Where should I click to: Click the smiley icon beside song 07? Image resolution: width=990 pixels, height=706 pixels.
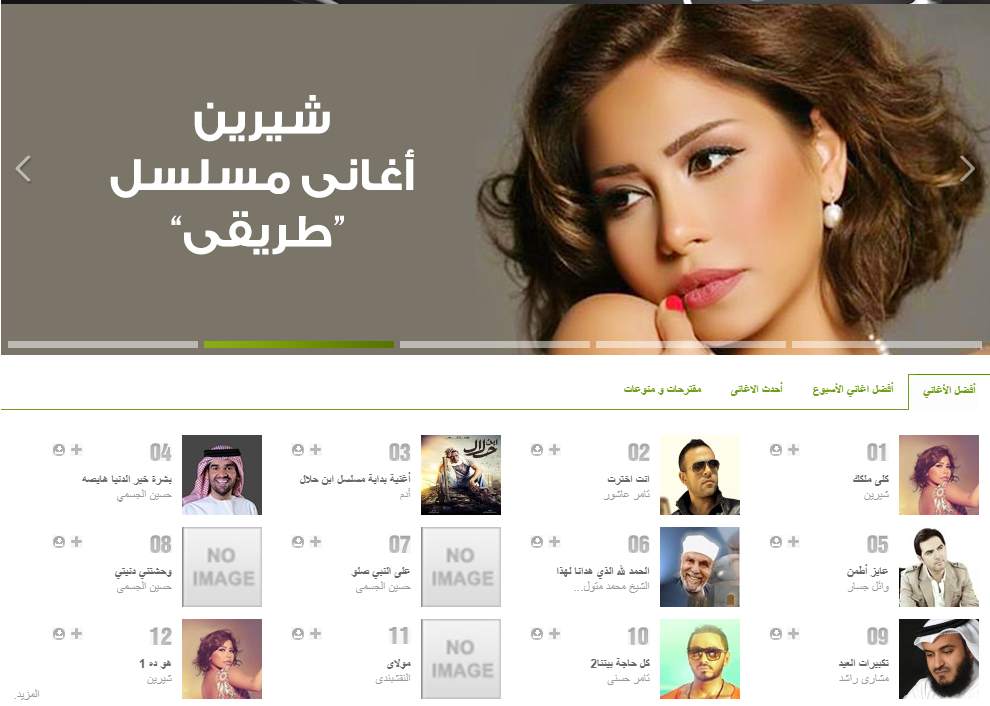(x=298, y=542)
